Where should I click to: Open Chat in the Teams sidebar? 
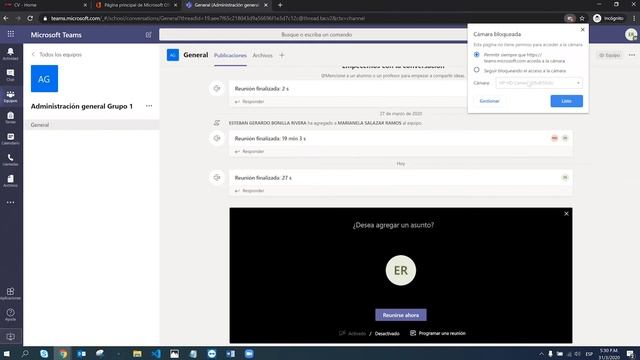tap(11, 75)
